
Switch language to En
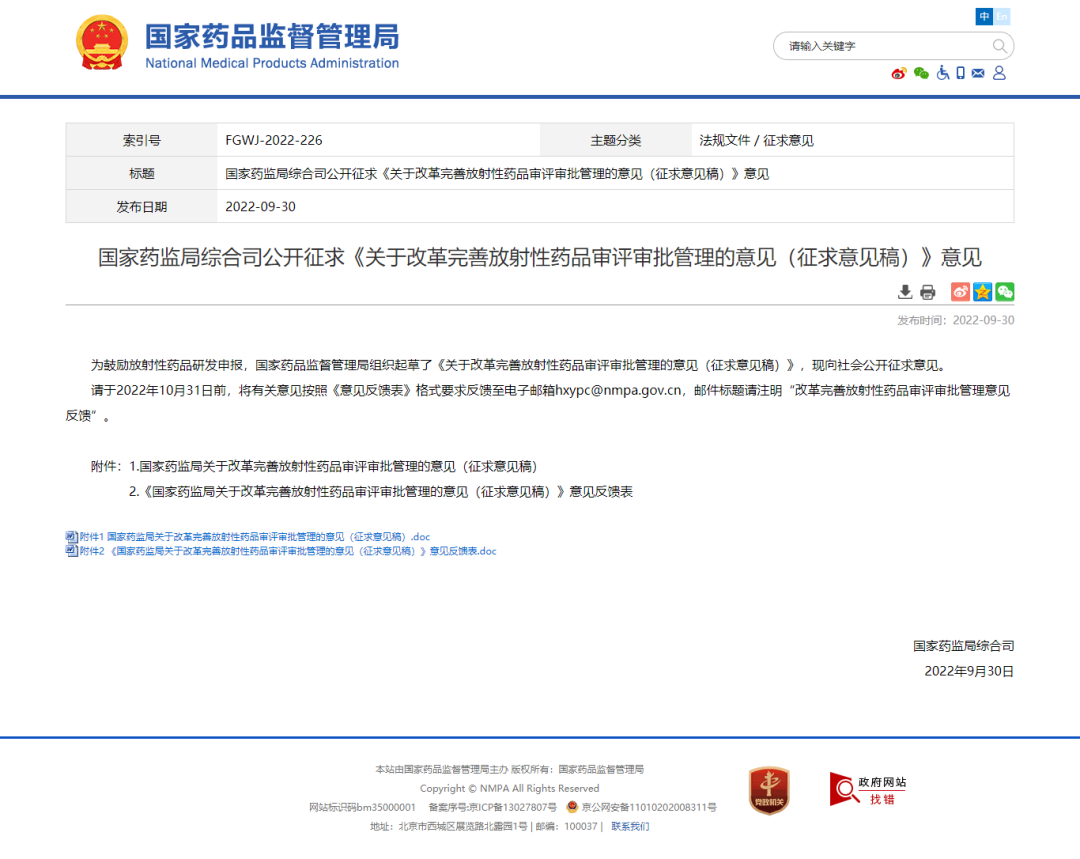[1002, 16]
